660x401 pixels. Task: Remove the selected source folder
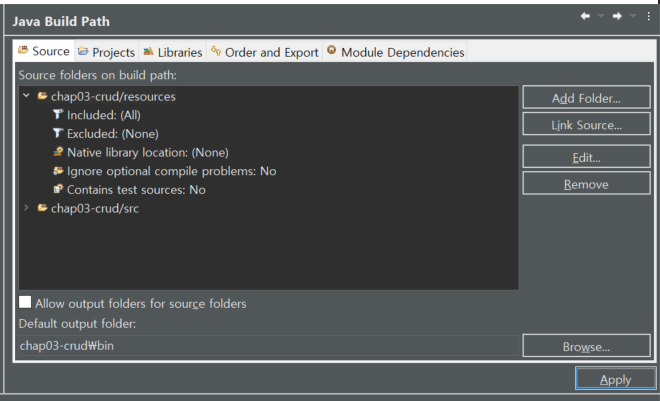coord(586,183)
